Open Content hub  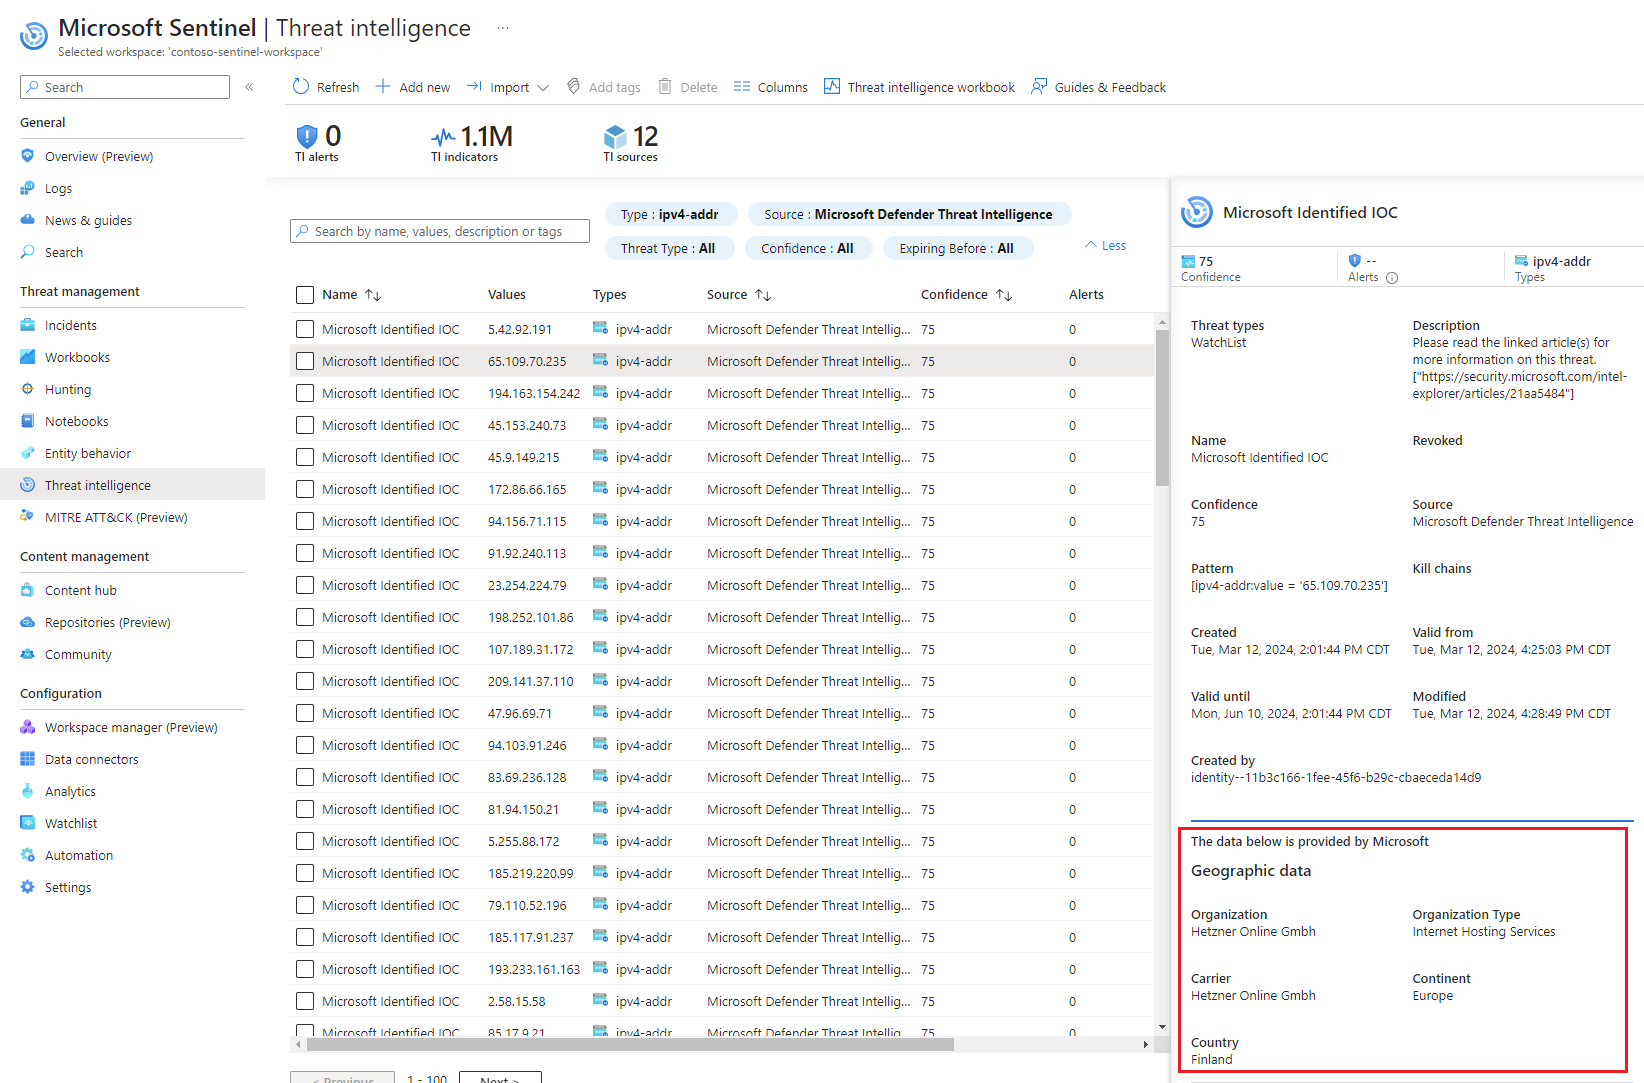pyautogui.click(x=81, y=590)
